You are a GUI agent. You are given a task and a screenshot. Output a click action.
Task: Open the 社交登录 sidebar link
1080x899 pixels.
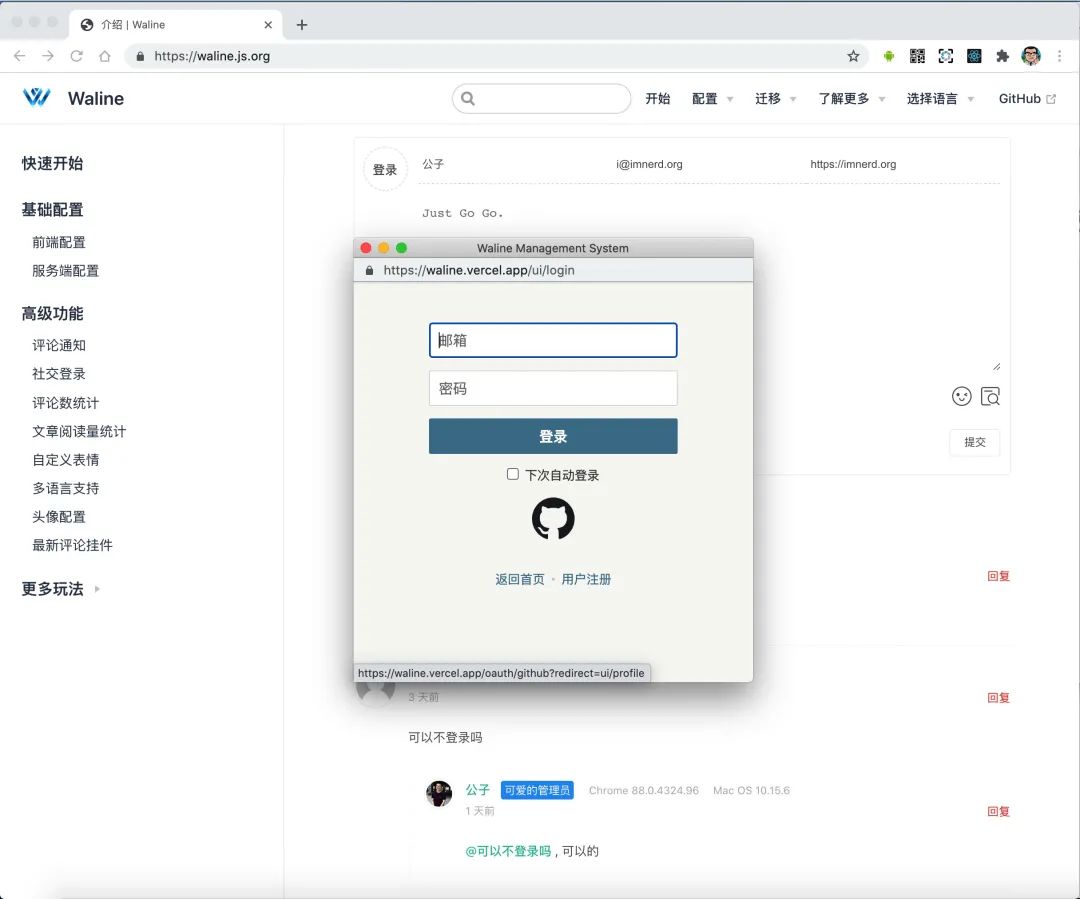pos(59,374)
